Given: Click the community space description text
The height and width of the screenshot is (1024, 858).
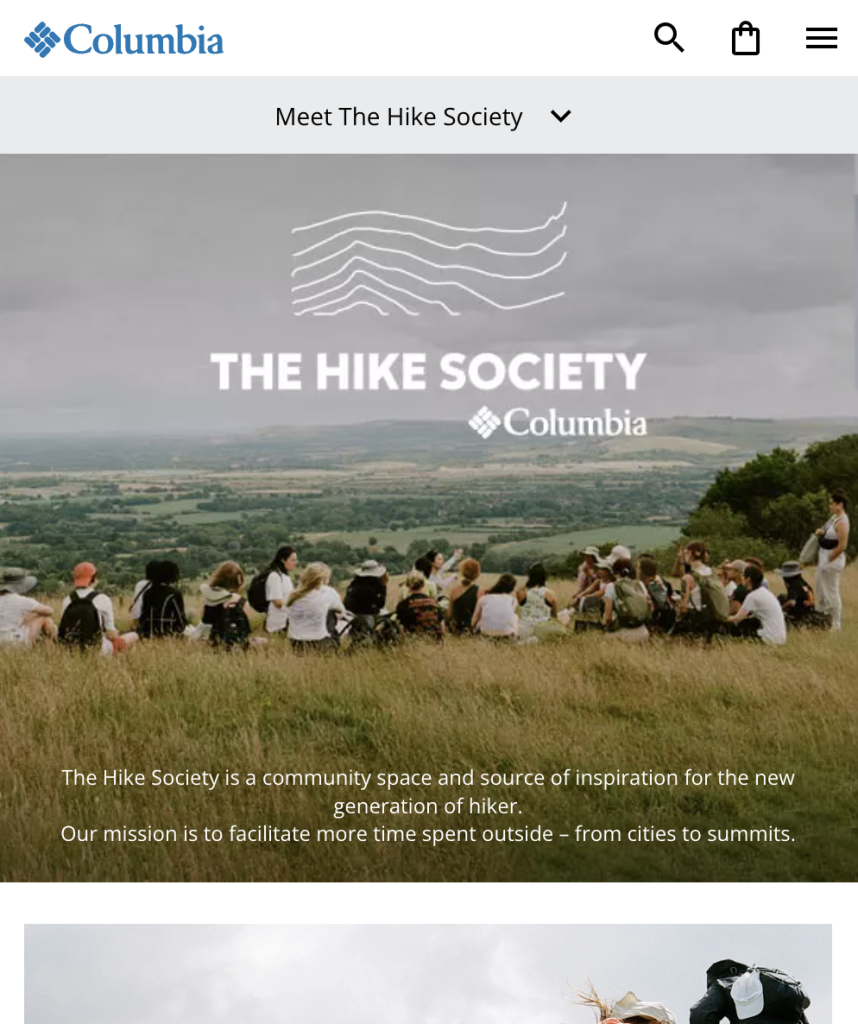Looking at the screenshot, I should pyautogui.click(x=428, y=792).
